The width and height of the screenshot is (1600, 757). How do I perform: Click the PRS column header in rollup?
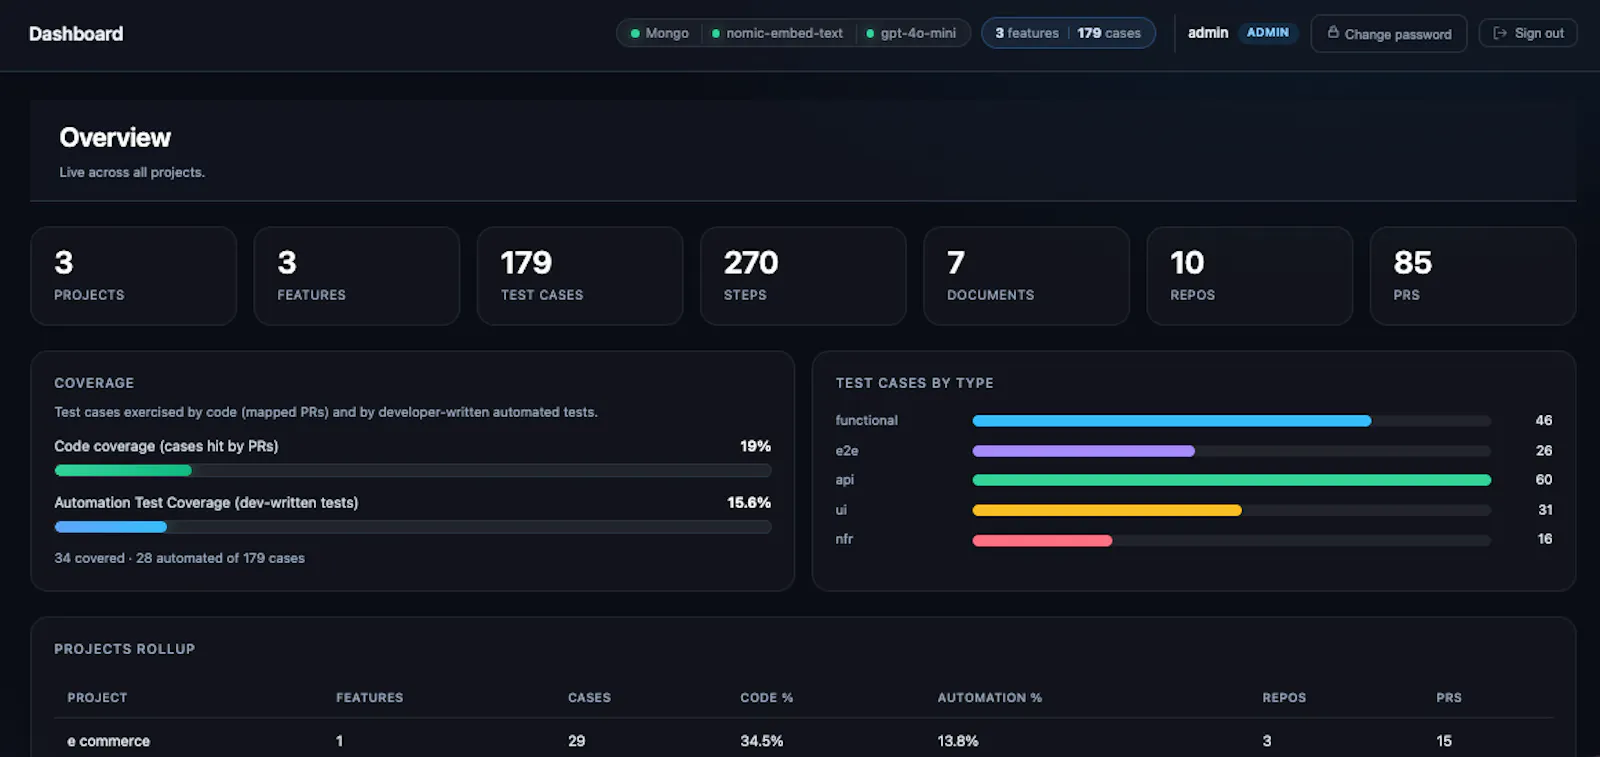click(x=1449, y=698)
